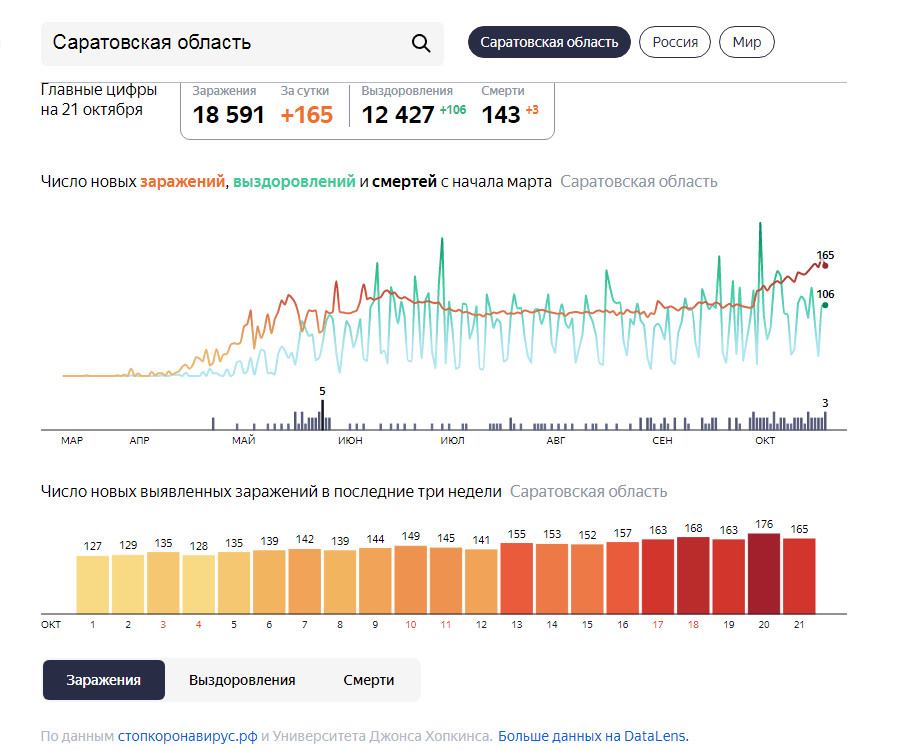905x751 pixels.
Task: Click the bar for October 21 (165)
Action: [x=799, y=576]
